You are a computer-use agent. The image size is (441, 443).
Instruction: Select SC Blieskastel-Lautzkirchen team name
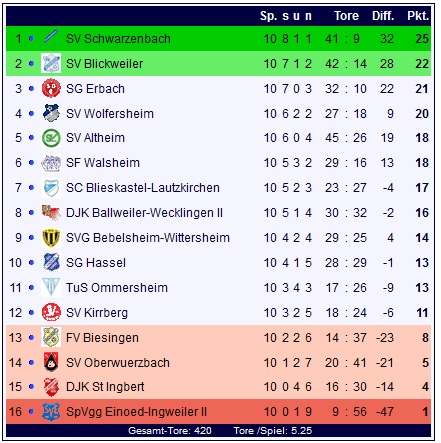tap(143, 188)
